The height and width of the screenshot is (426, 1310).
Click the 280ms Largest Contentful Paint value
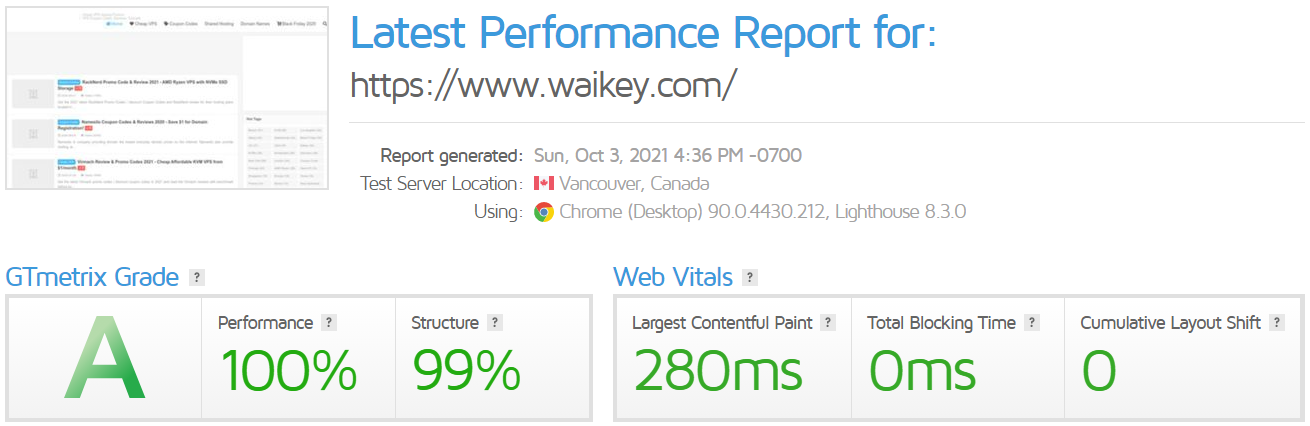tap(718, 370)
